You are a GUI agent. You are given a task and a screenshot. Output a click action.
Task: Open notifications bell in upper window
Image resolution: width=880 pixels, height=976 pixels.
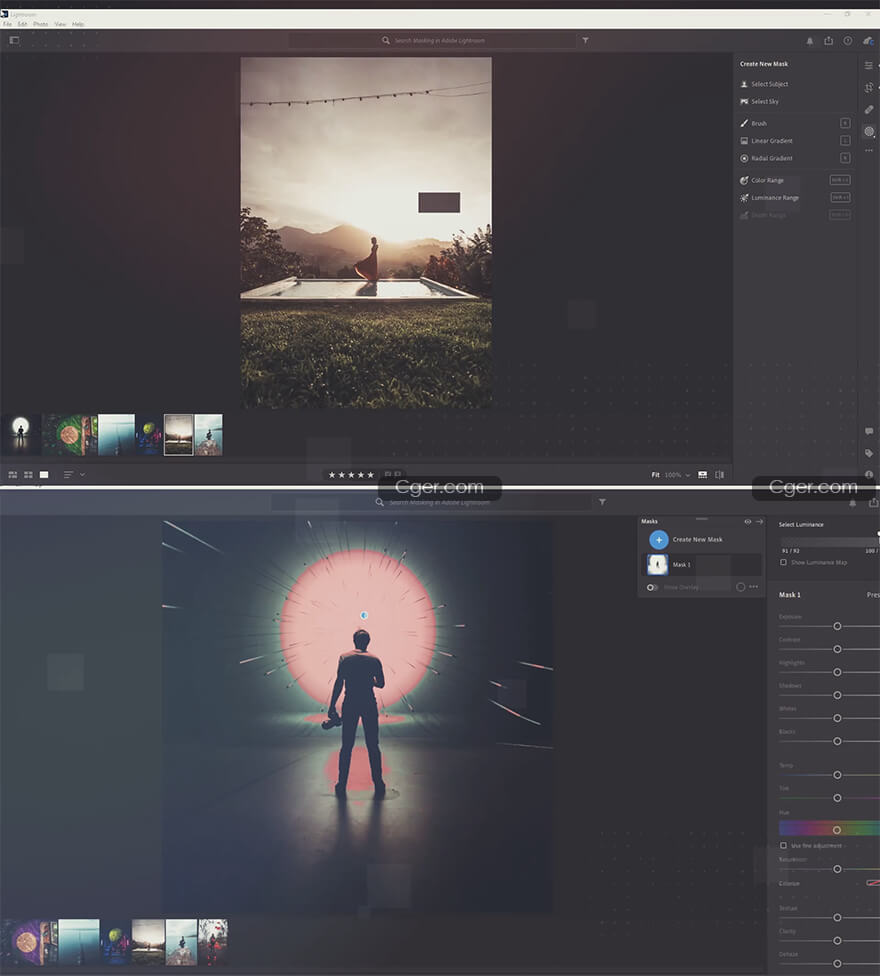tap(810, 41)
